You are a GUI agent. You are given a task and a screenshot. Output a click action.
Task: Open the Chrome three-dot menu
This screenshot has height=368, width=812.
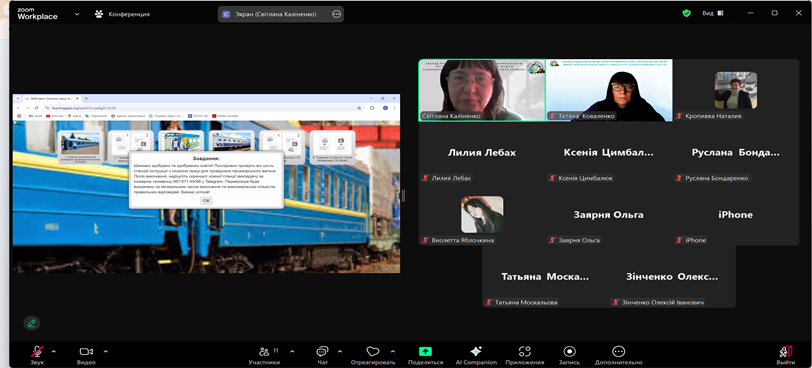coord(395,108)
